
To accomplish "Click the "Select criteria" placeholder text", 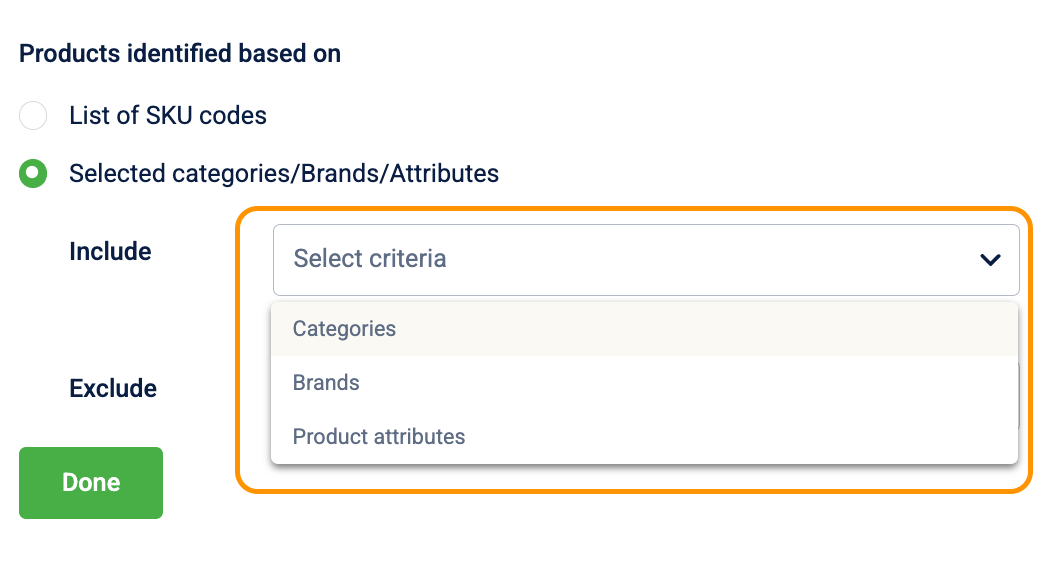I will 370,259.
